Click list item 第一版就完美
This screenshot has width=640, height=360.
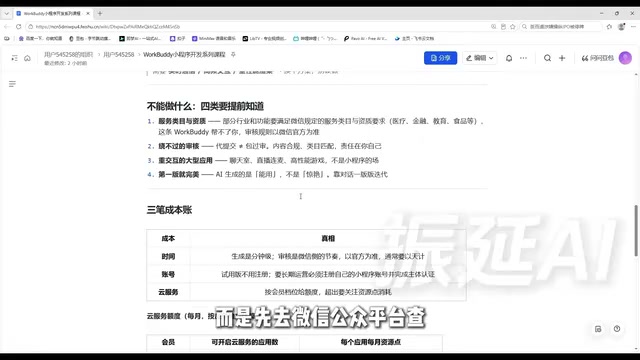pyautogui.click(x=179, y=175)
